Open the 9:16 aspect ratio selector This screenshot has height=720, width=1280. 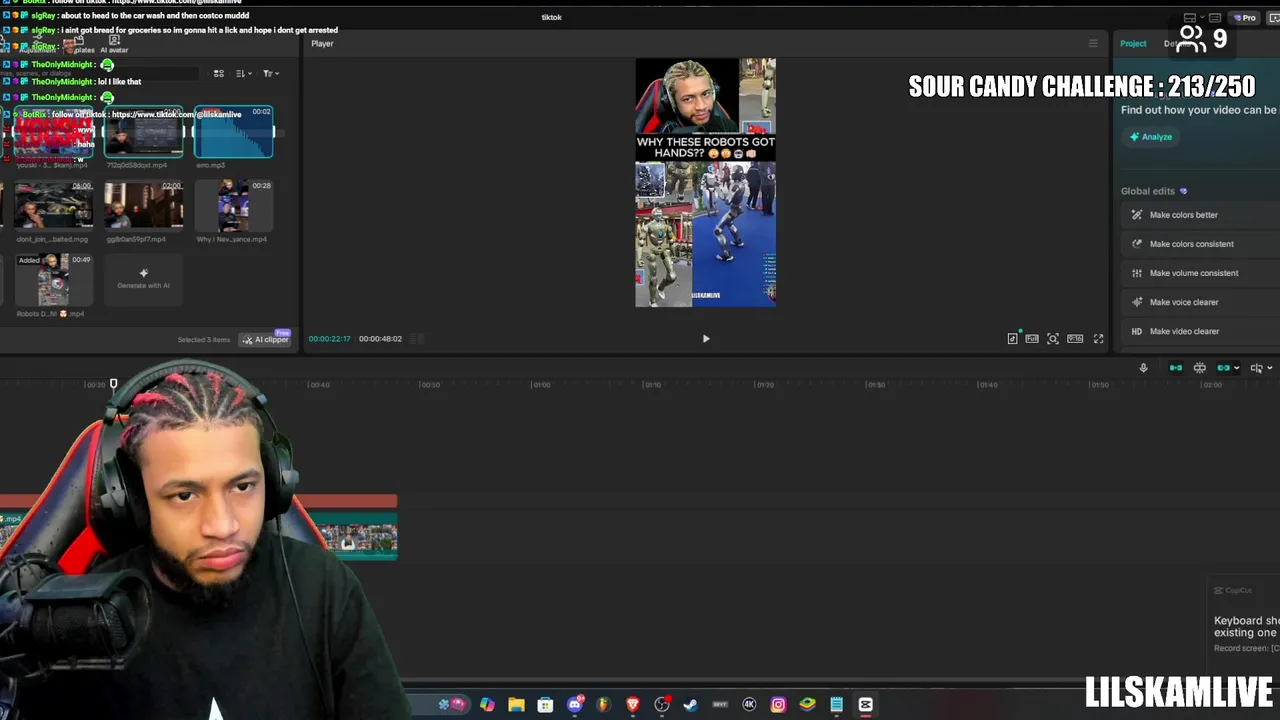(x=1075, y=339)
